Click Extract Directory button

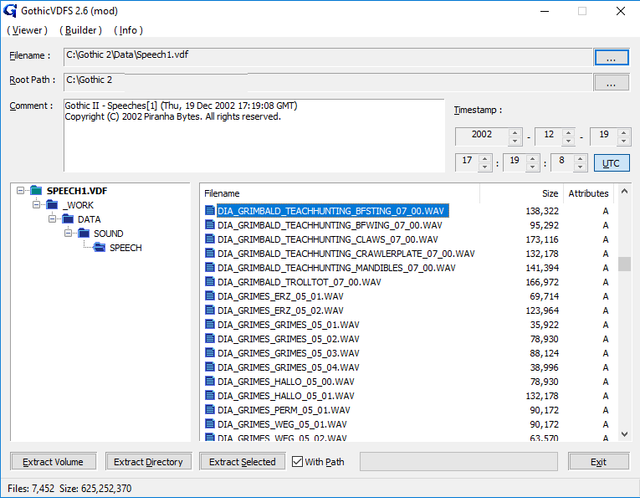pyautogui.click(x=148, y=462)
